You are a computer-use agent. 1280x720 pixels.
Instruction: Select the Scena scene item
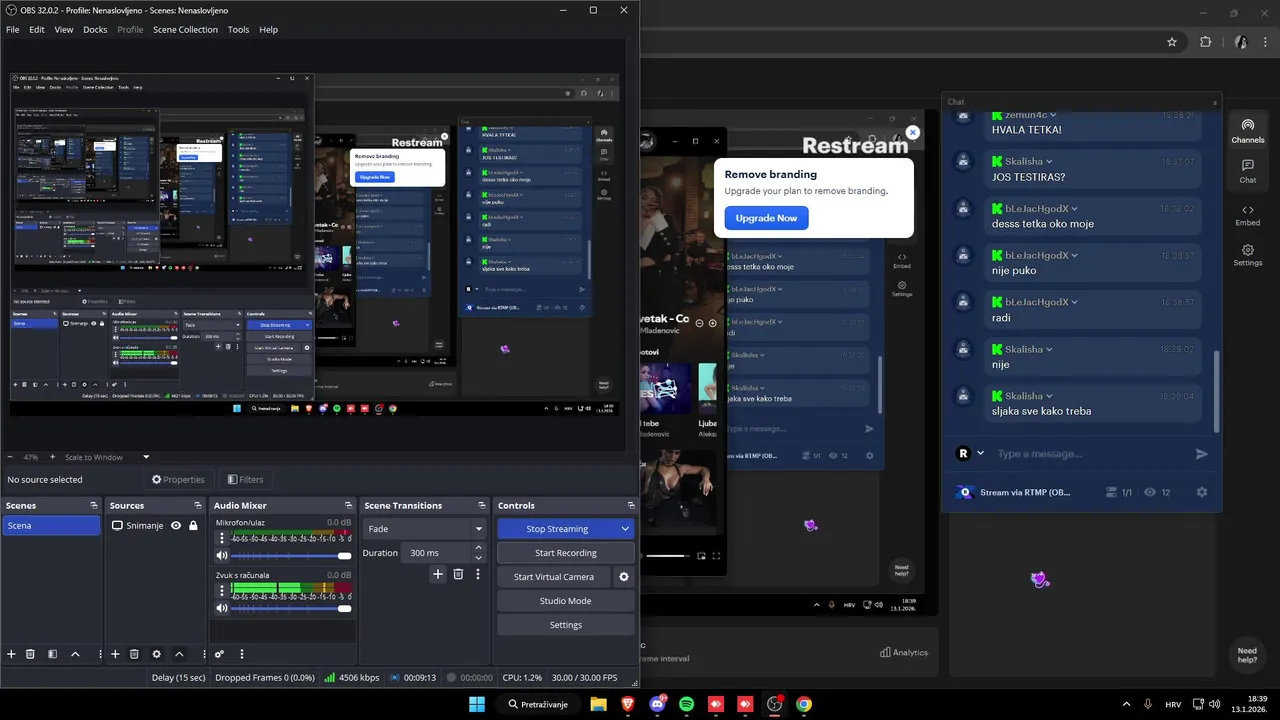pos(51,525)
